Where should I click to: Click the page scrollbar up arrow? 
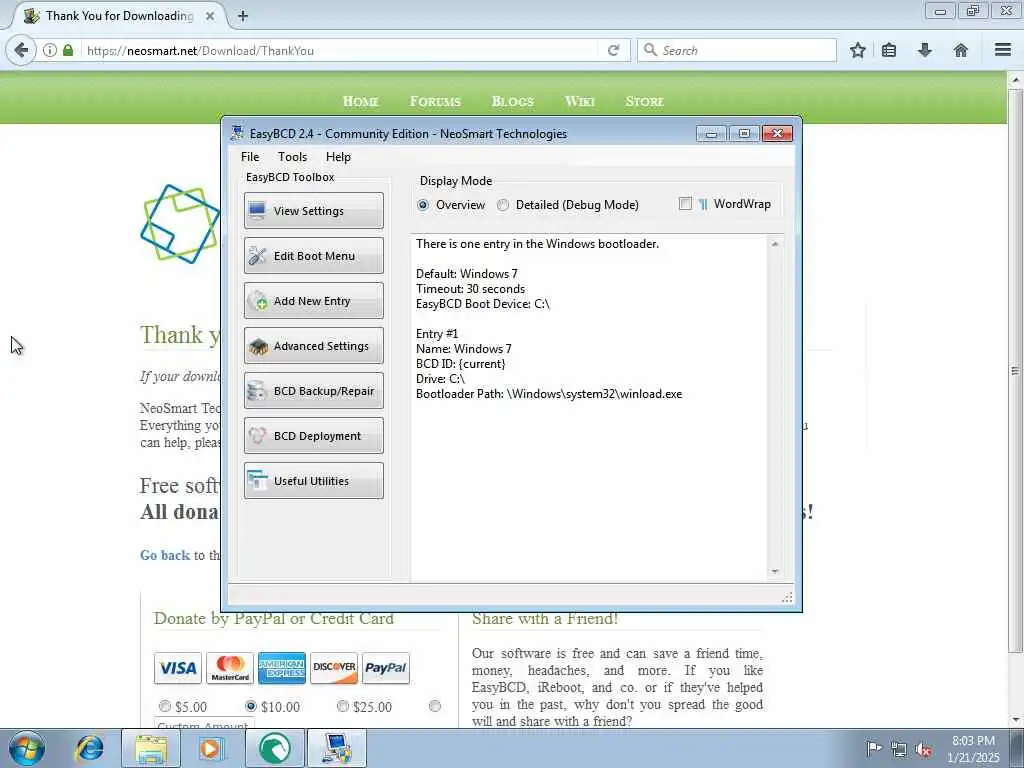[x=1016, y=80]
